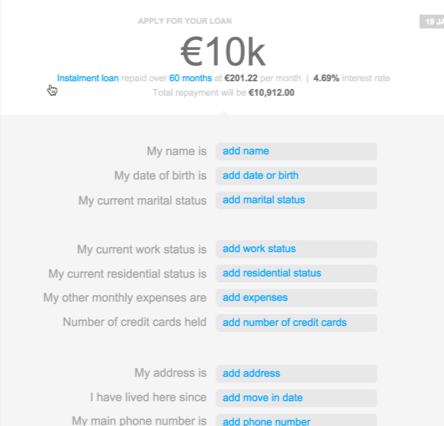Viewport: 444px width, 426px height.
Task: Click the €201.22 monthly payment amount
Action: tap(241, 78)
